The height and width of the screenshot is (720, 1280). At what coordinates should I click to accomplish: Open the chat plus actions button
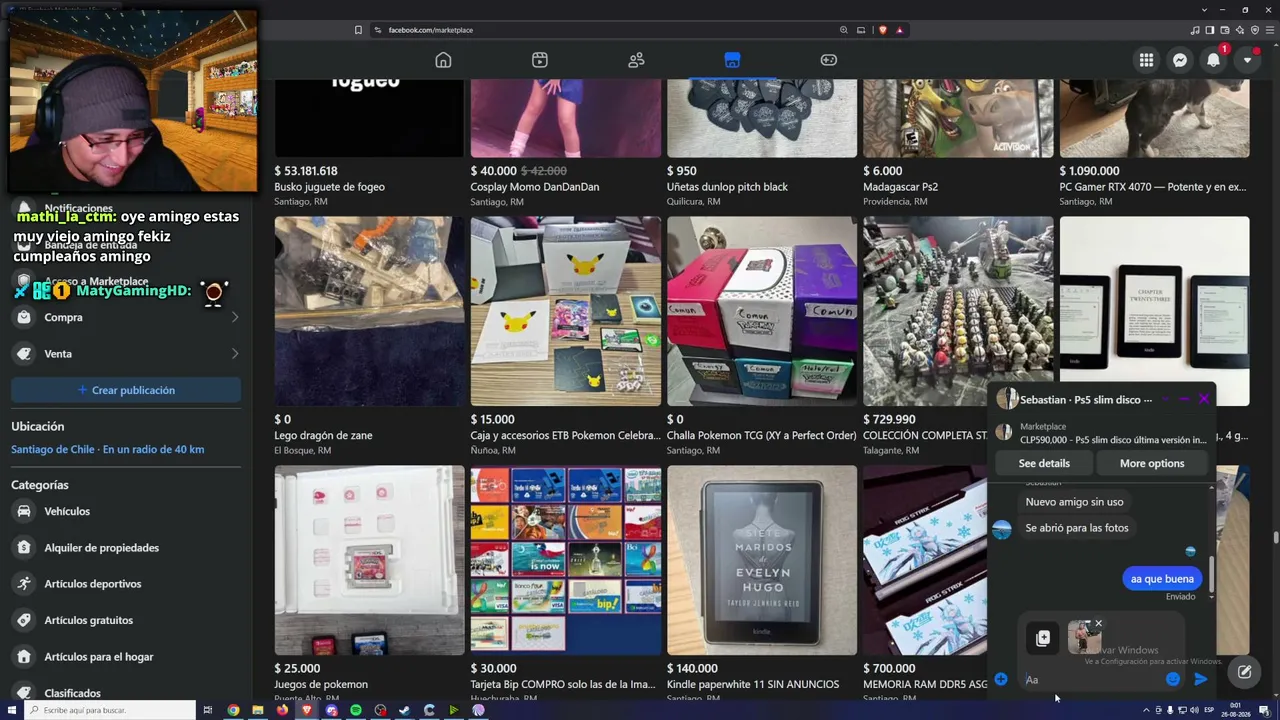click(1001, 680)
